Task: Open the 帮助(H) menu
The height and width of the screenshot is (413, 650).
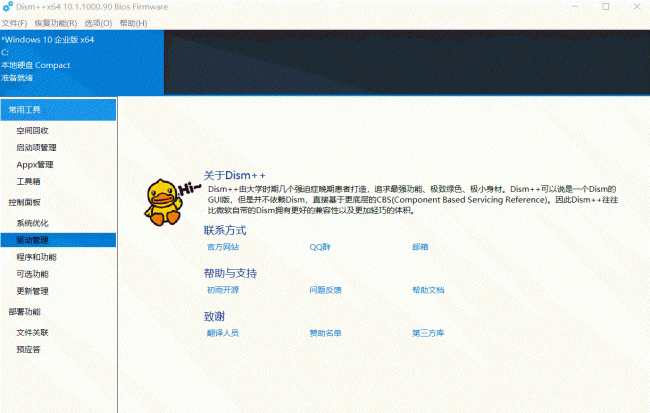Action: point(133,23)
